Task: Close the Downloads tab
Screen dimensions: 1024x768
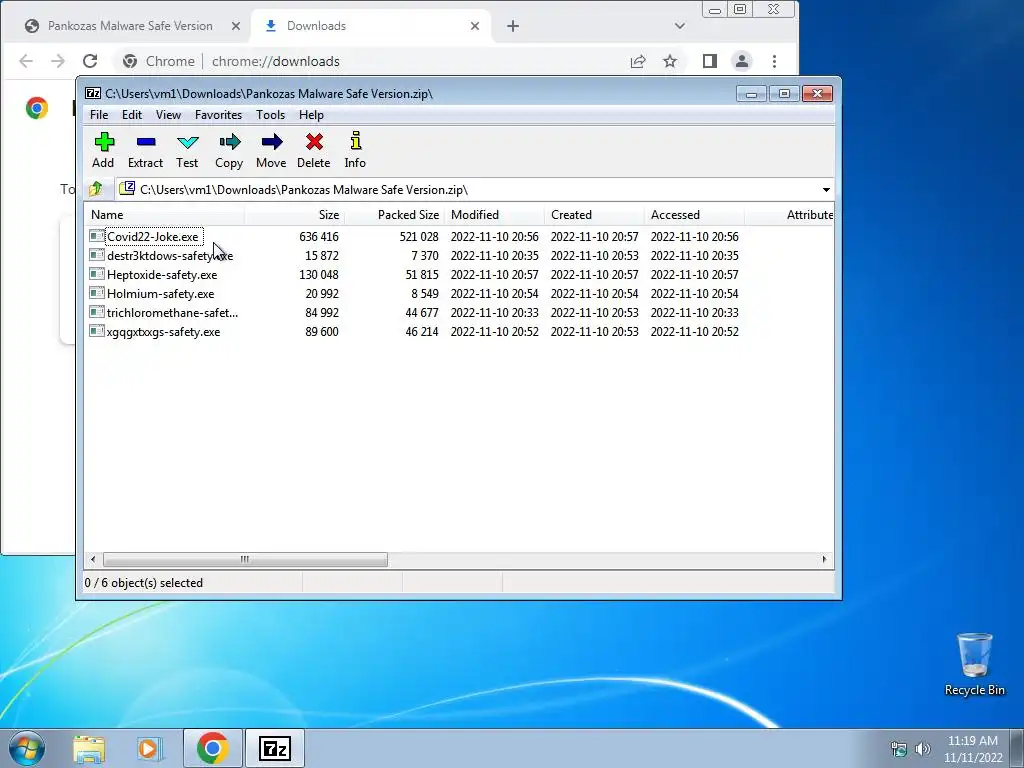Action: pyautogui.click(x=475, y=26)
